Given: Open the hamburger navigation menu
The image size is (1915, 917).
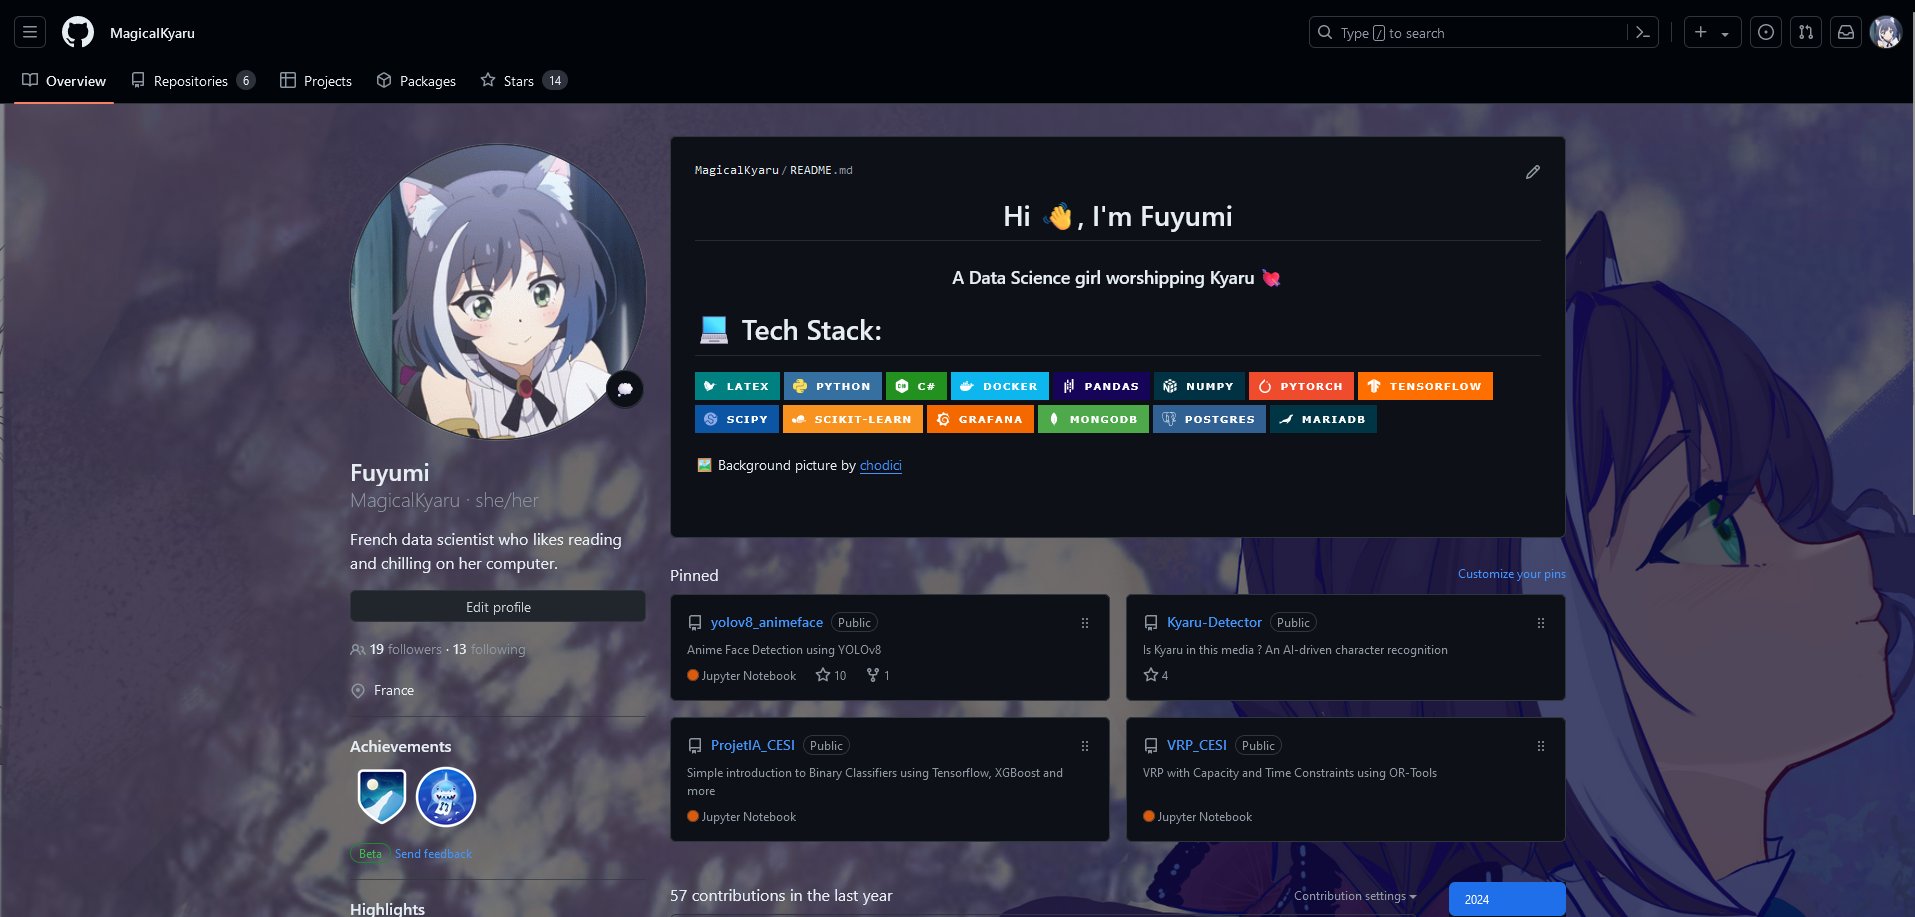Looking at the screenshot, I should (x=30, y=33).
